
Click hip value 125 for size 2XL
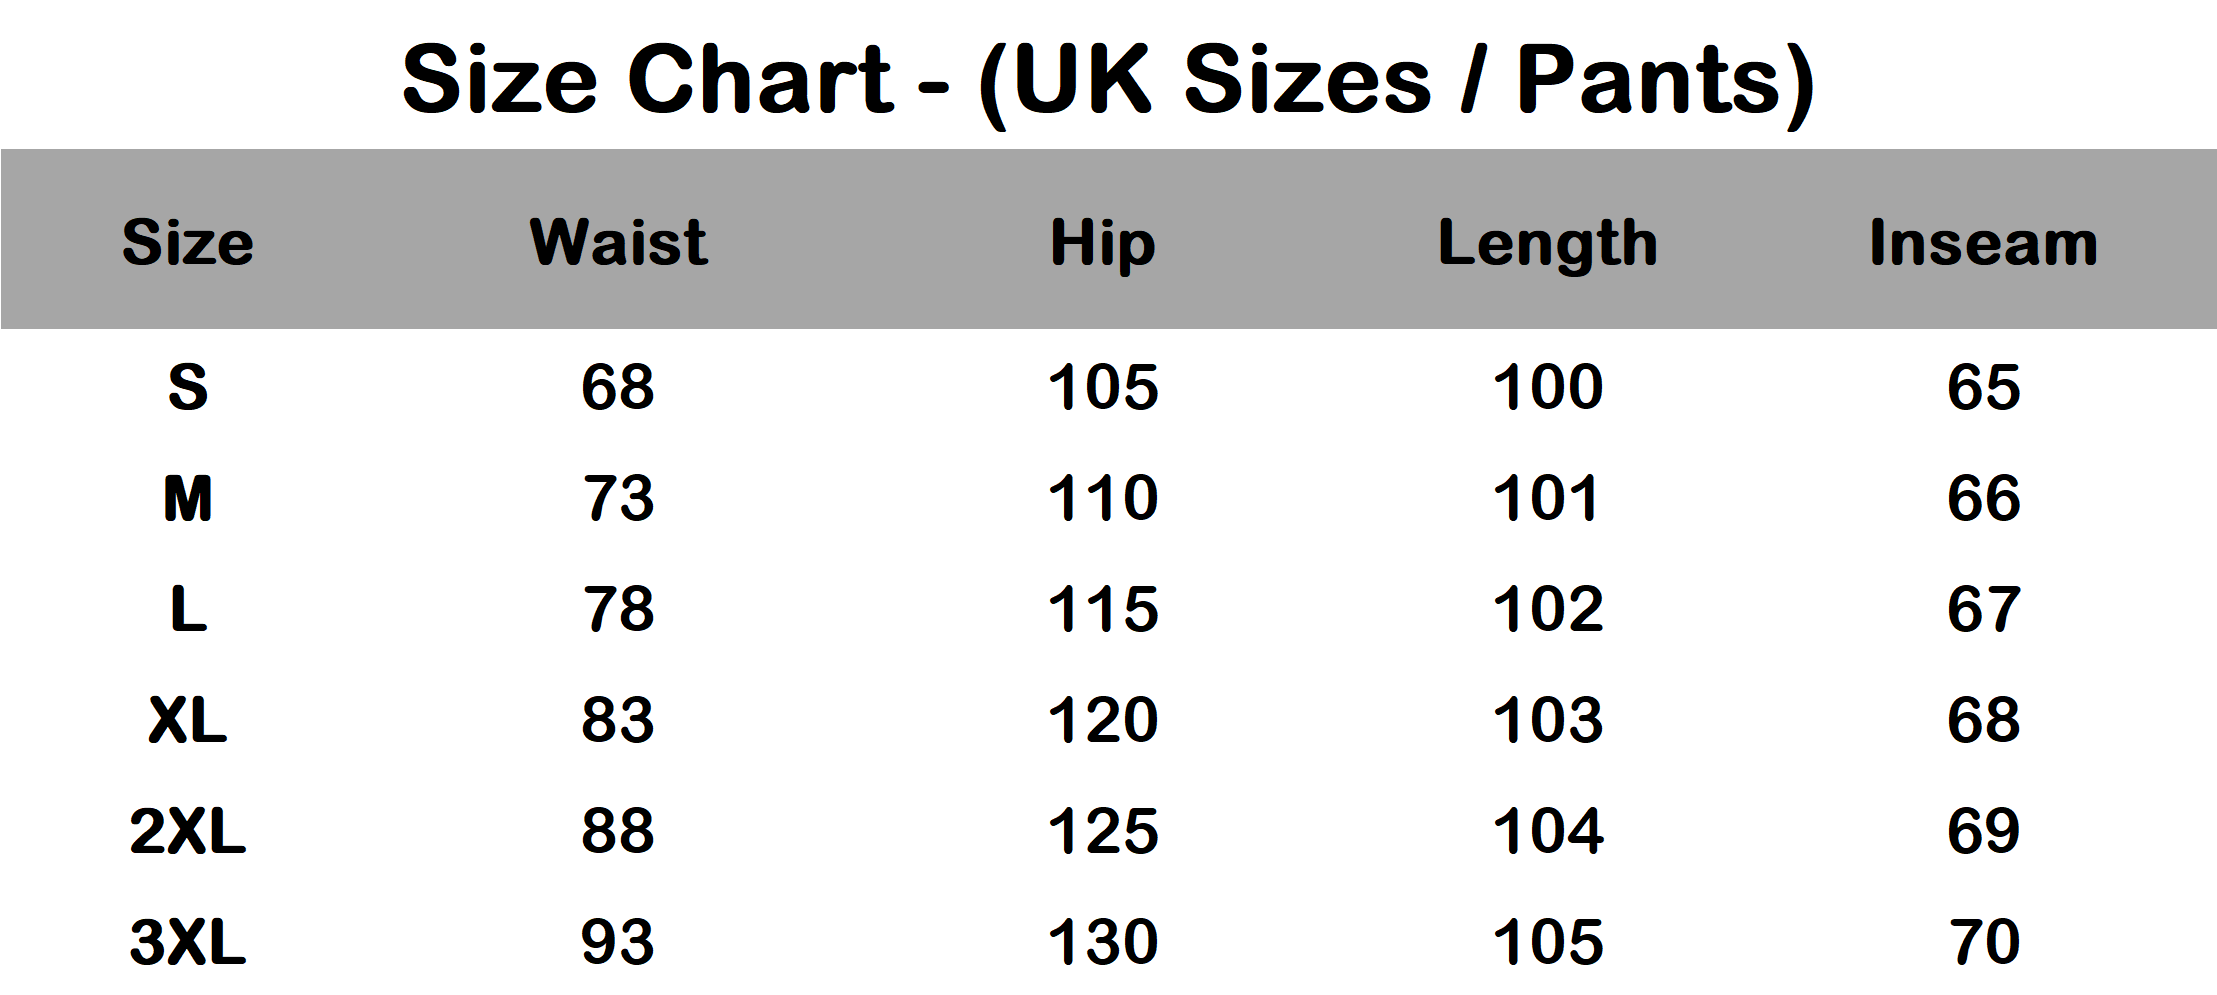1102,831
